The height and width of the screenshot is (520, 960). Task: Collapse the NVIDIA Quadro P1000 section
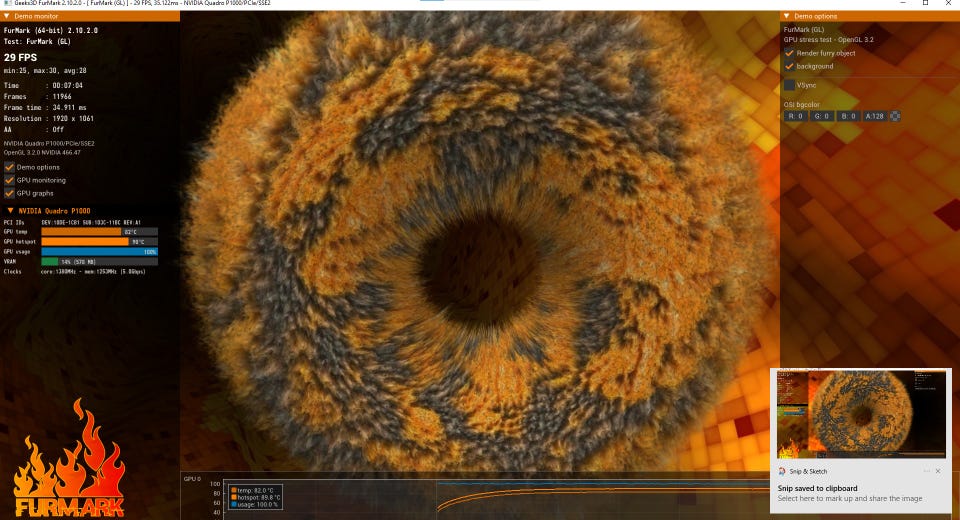point(10,211)
